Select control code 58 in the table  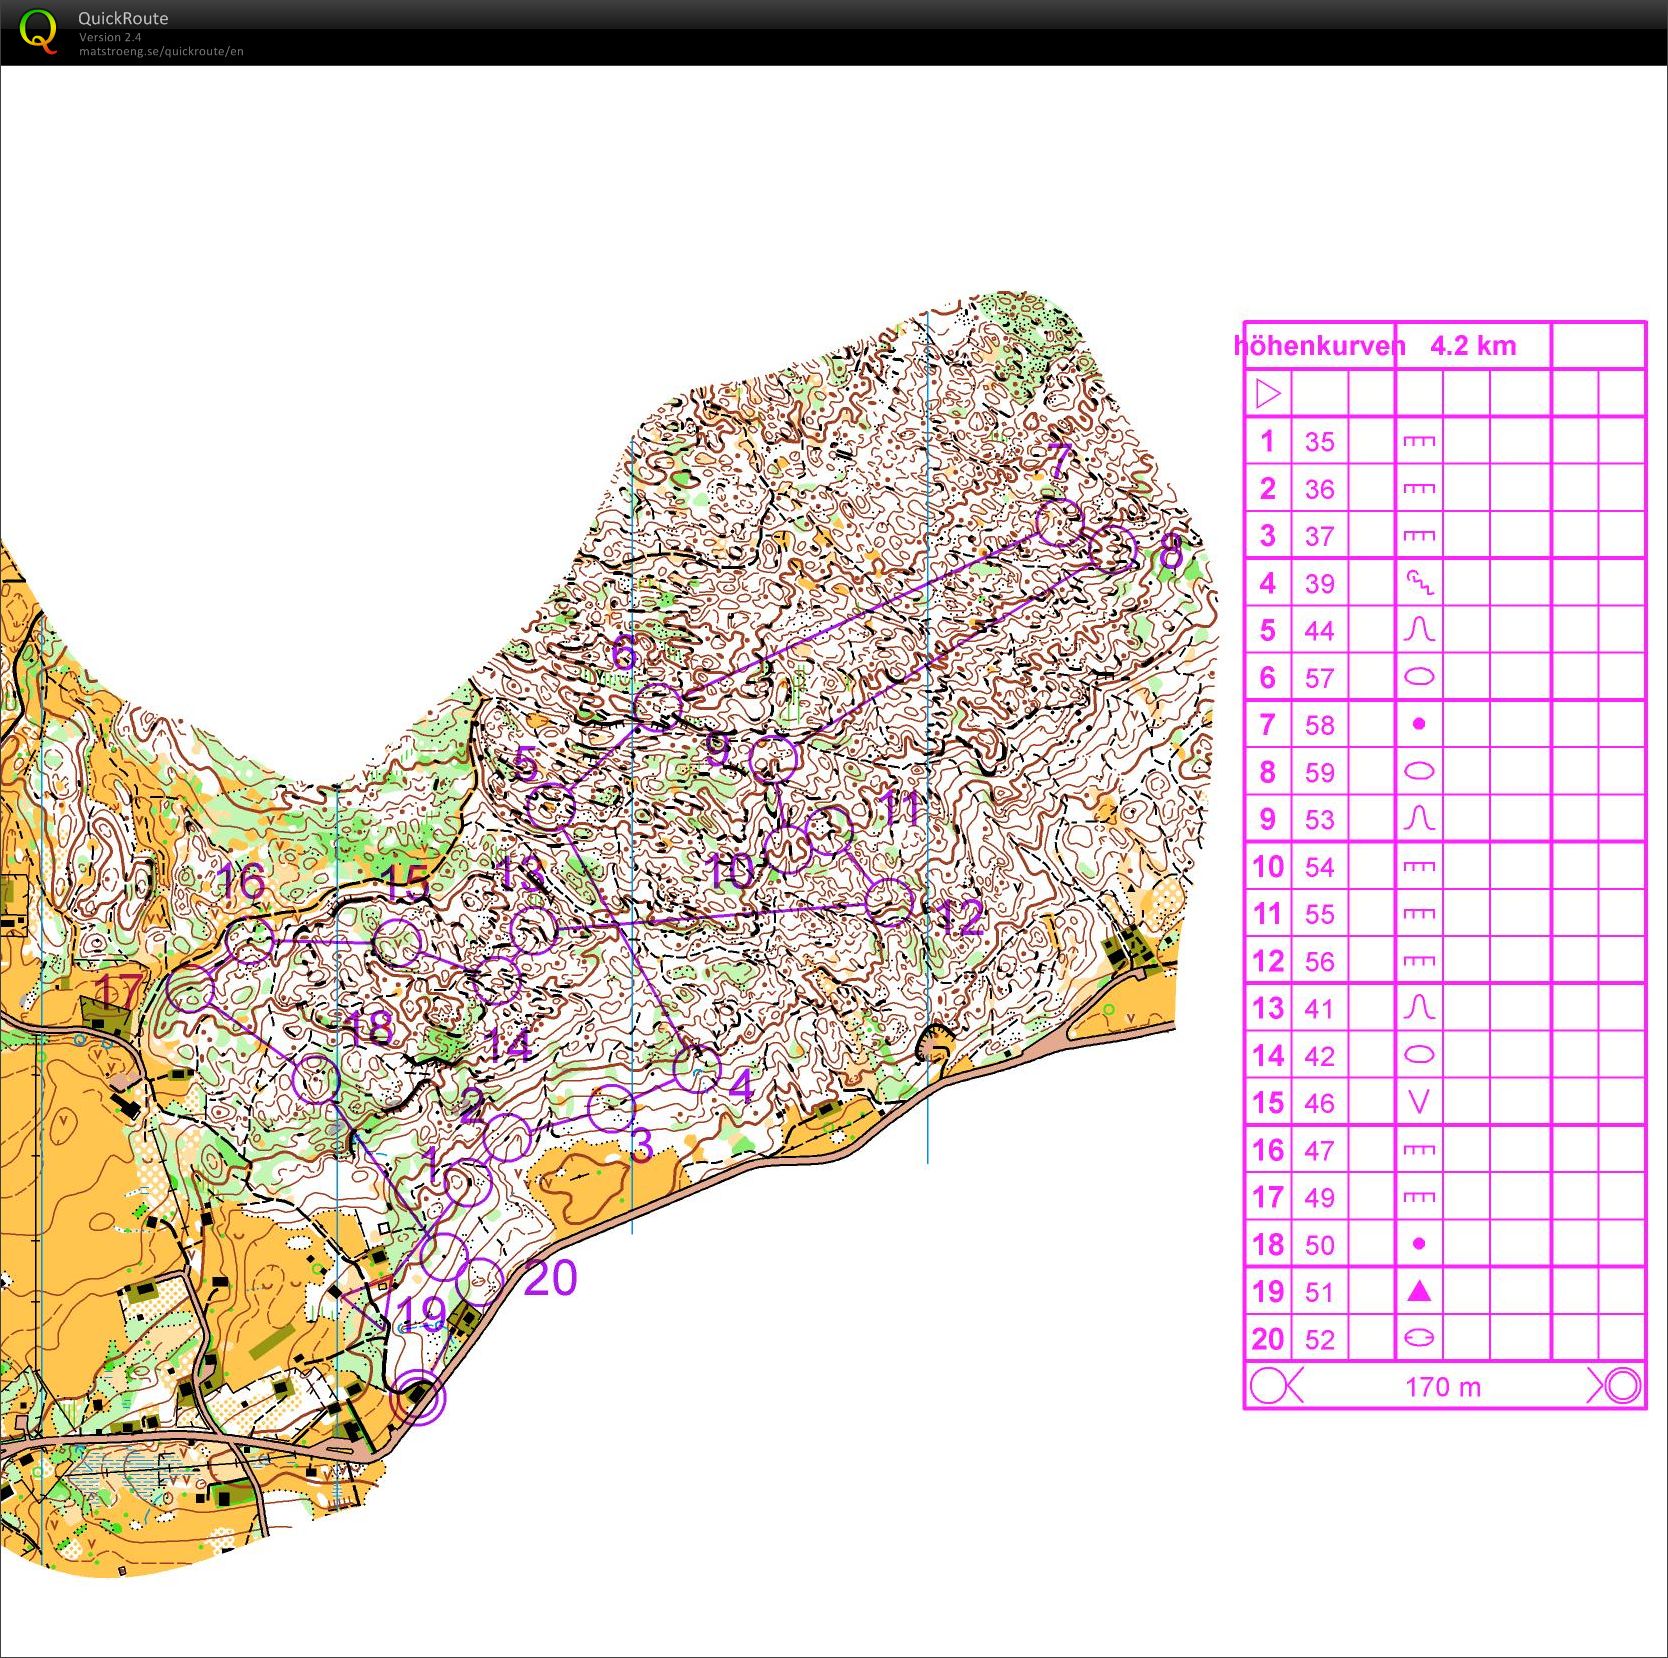1319,725
